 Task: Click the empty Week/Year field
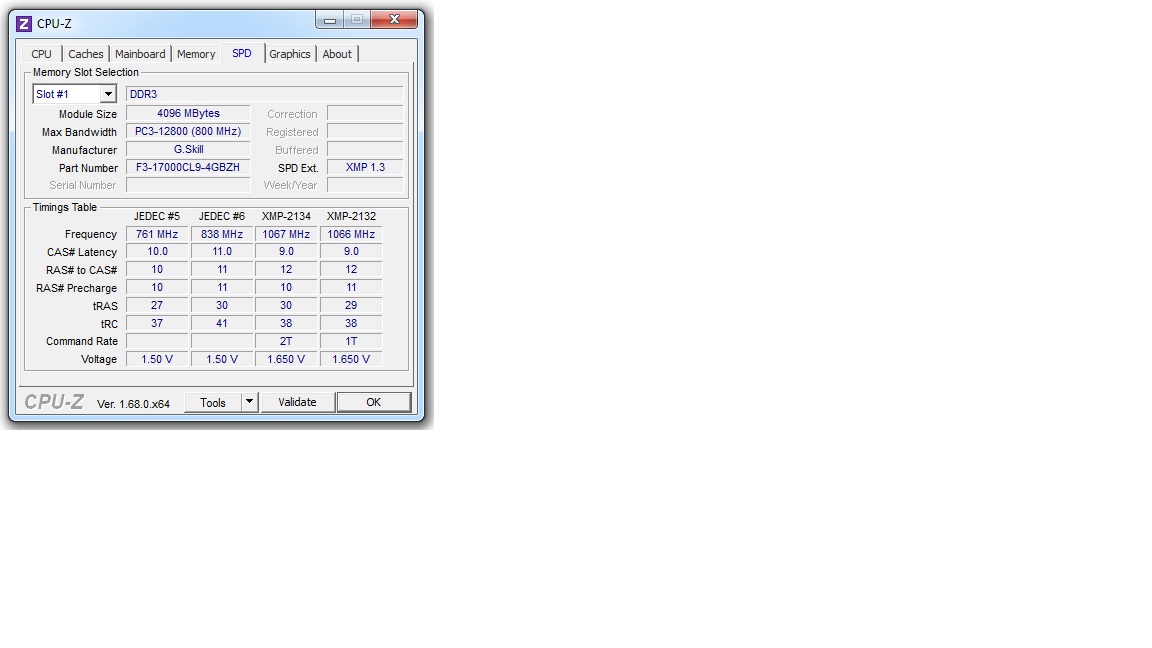click(x=365, y=185)
